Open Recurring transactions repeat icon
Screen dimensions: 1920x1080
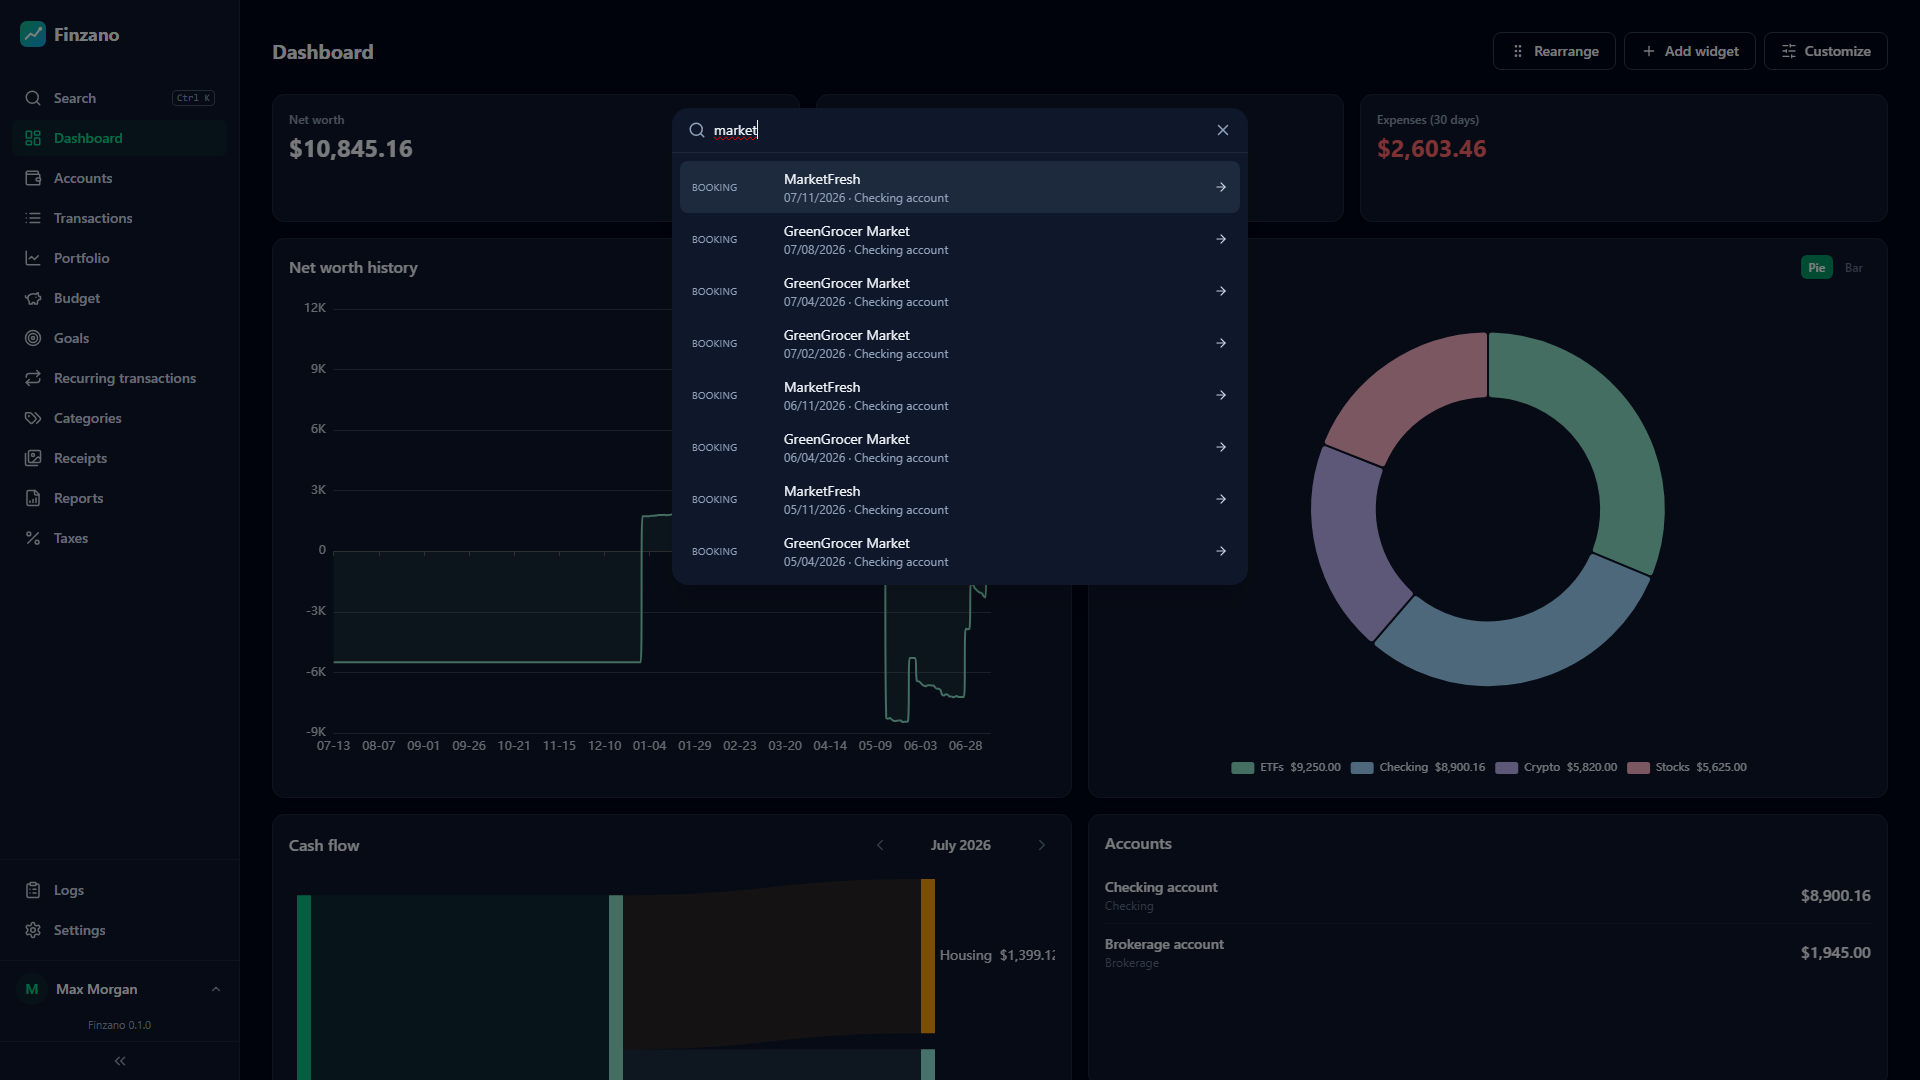click(x=33, y=378)
